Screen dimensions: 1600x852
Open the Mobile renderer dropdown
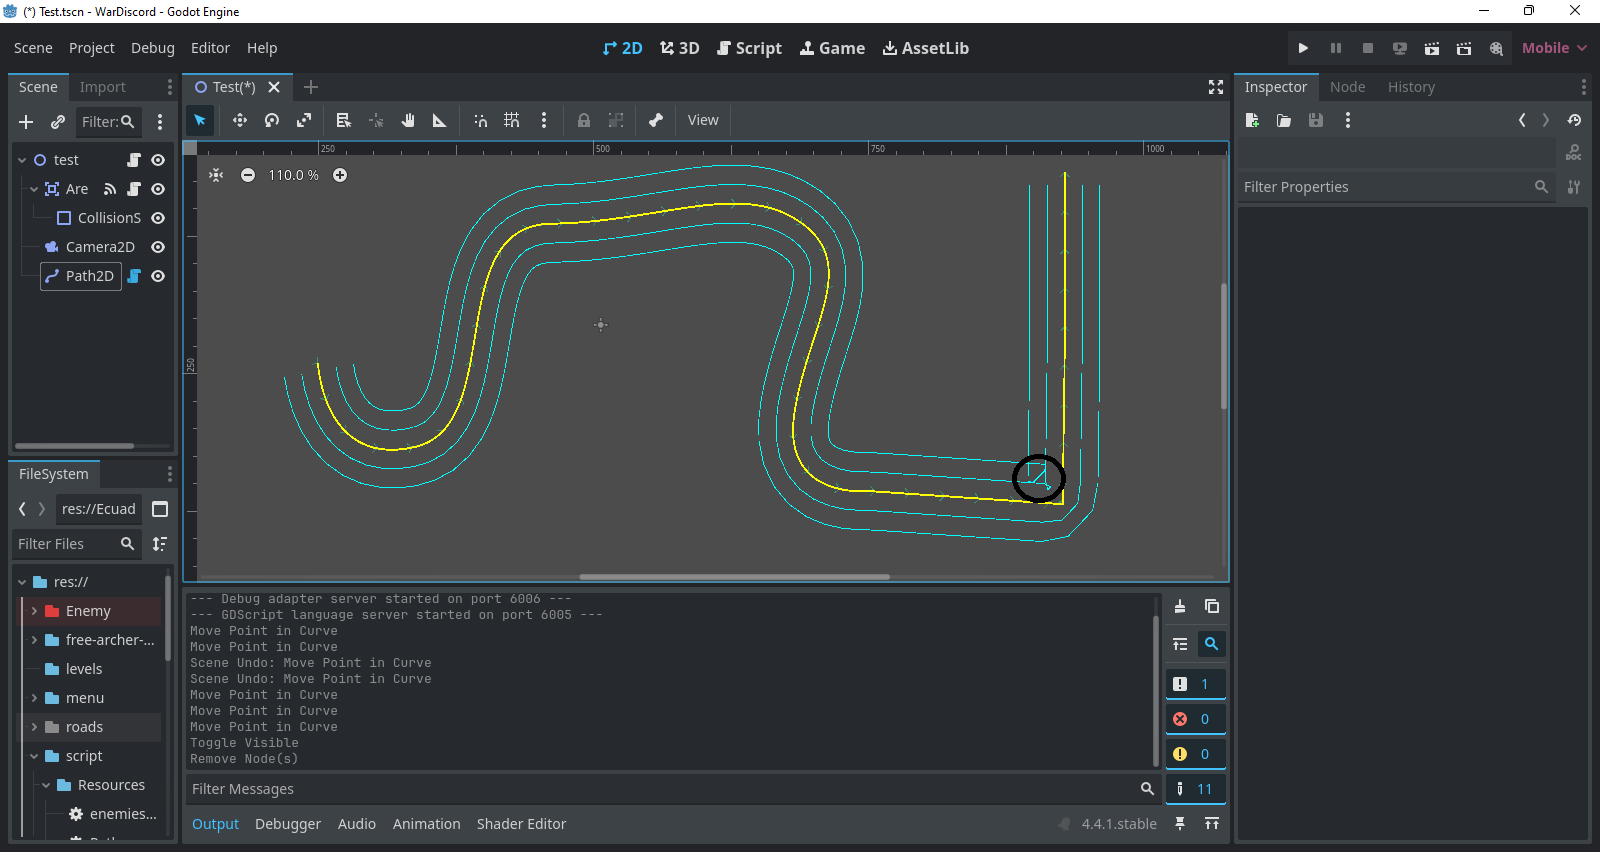(x=1554, y=48)
